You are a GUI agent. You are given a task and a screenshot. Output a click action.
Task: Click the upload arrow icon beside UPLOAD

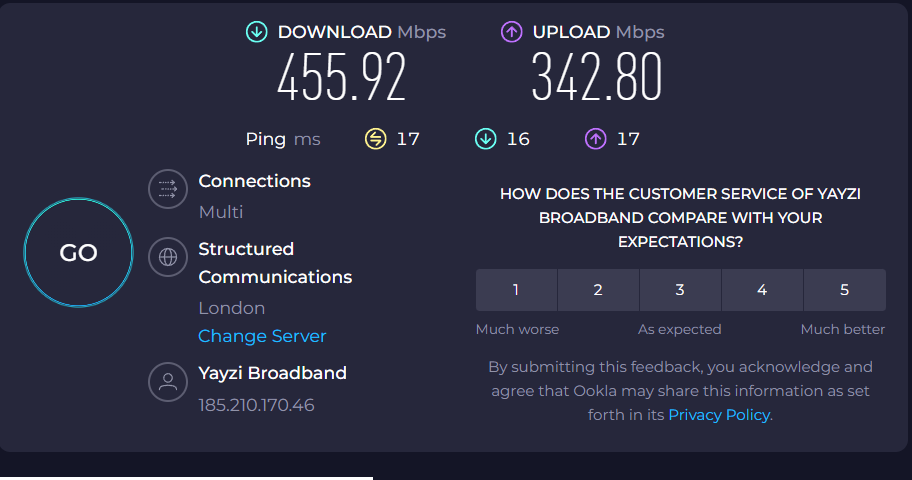(512, 32)
